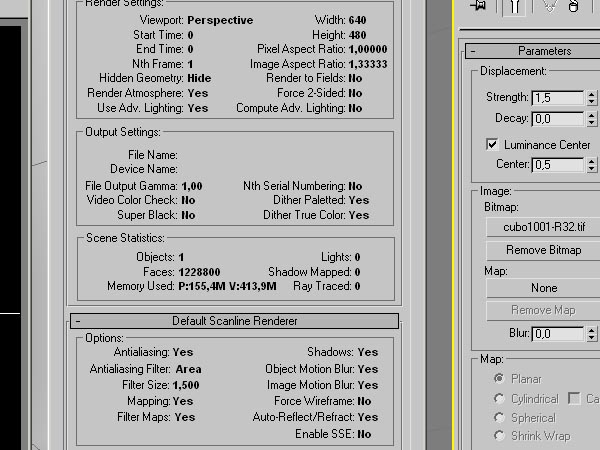Click the Strength input field
Image resolution: width=600 pixels, height=450 pixels.
558,98
